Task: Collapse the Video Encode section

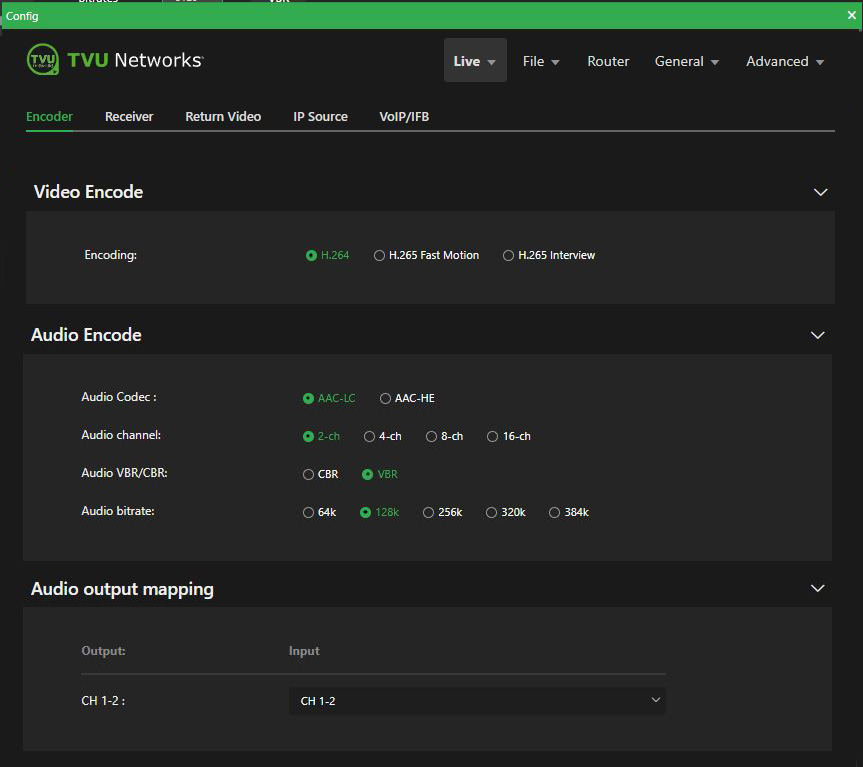Action: pyautogui.click(x=820, y=192)
